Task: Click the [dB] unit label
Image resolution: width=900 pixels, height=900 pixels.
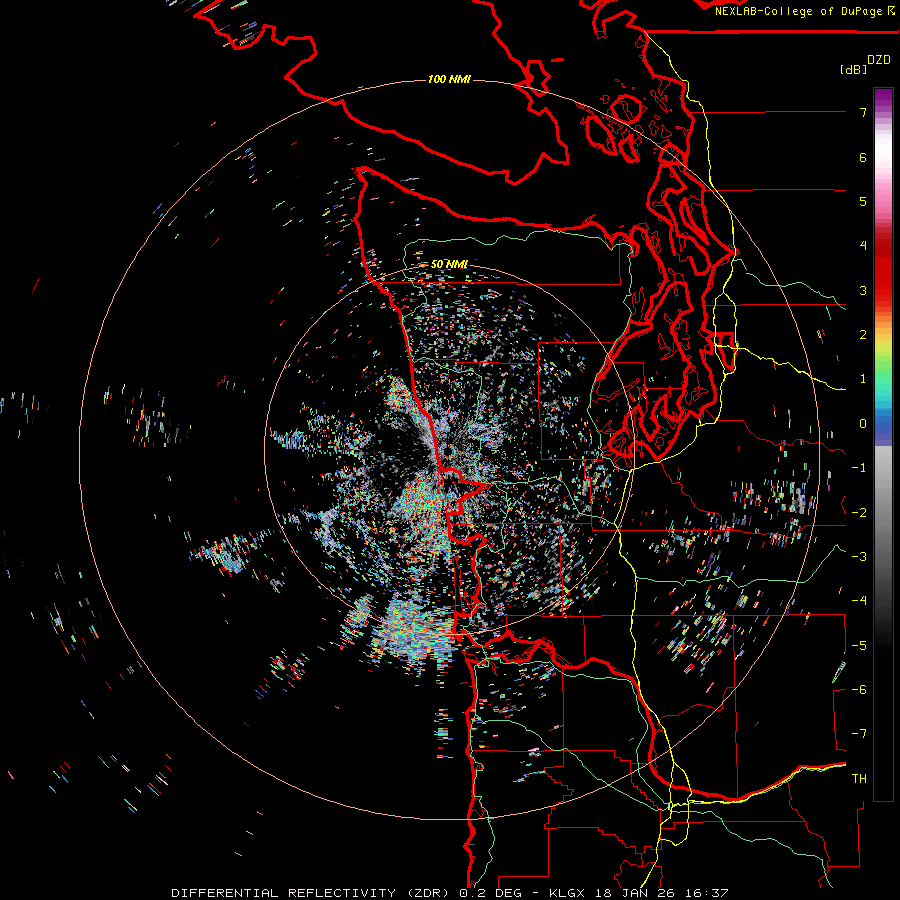Action: click(x=853, y=69)
